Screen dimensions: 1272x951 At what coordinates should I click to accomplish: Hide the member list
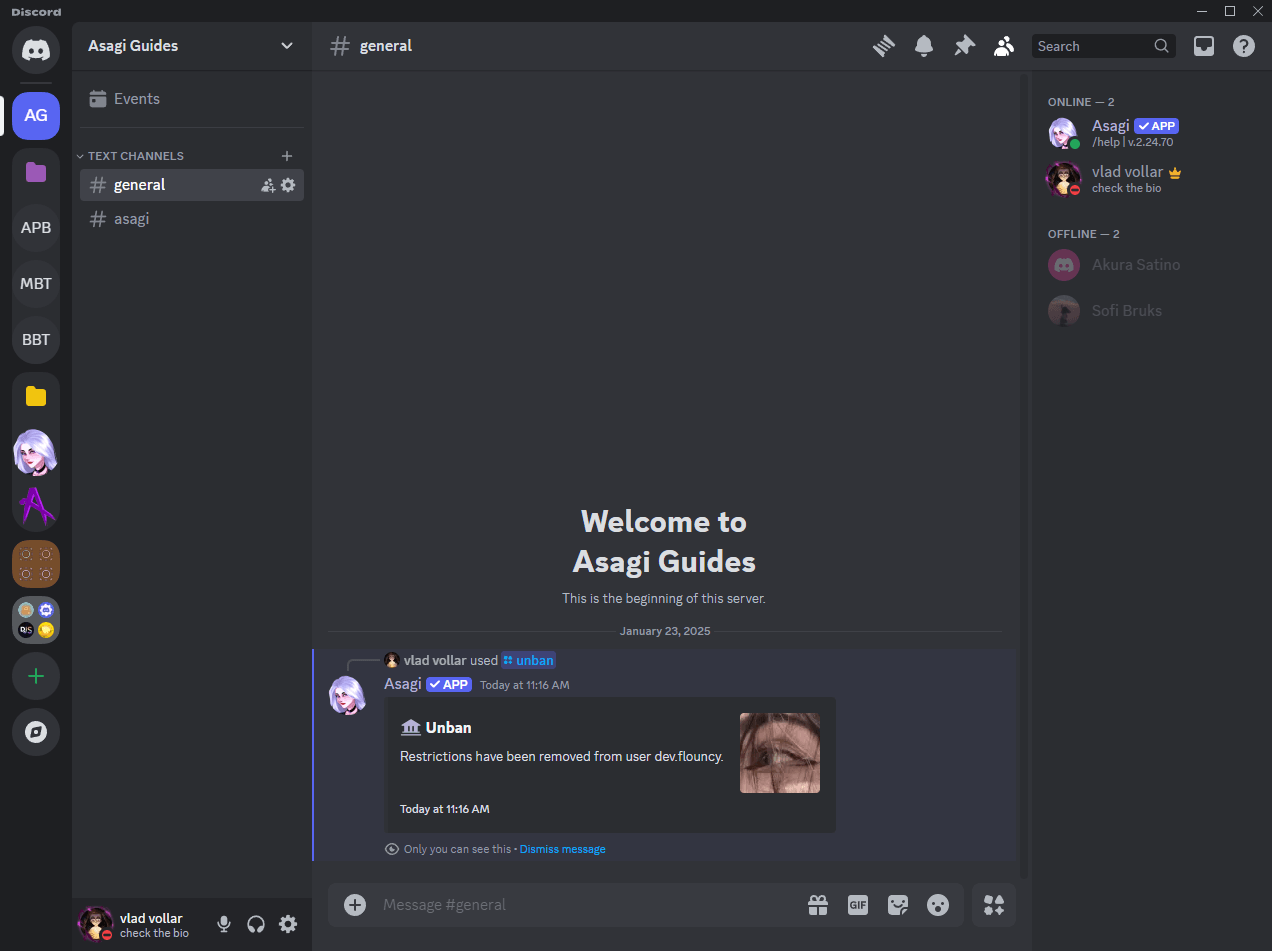click(x=1004, y=46)
